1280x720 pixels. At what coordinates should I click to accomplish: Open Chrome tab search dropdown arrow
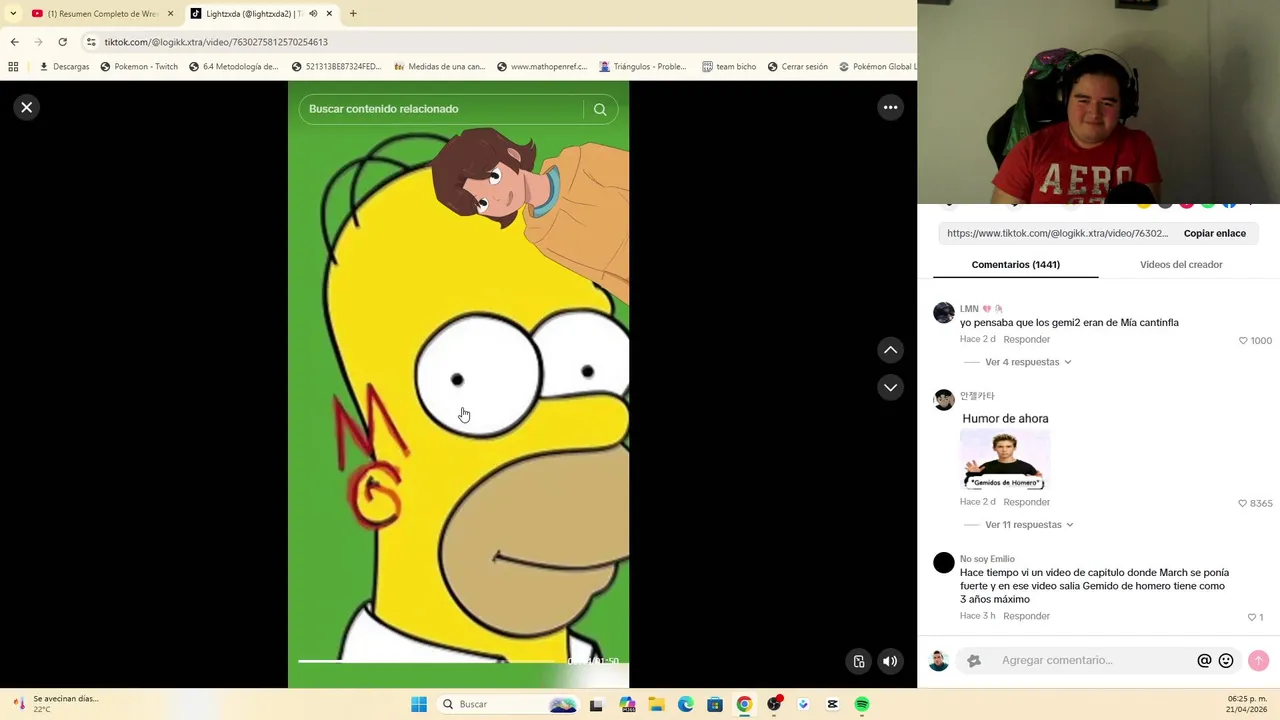tap(13, 14)
